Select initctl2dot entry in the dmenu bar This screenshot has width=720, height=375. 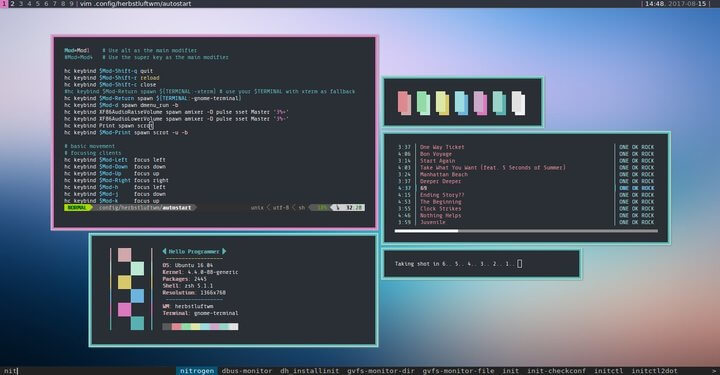[x=654, y=370]
